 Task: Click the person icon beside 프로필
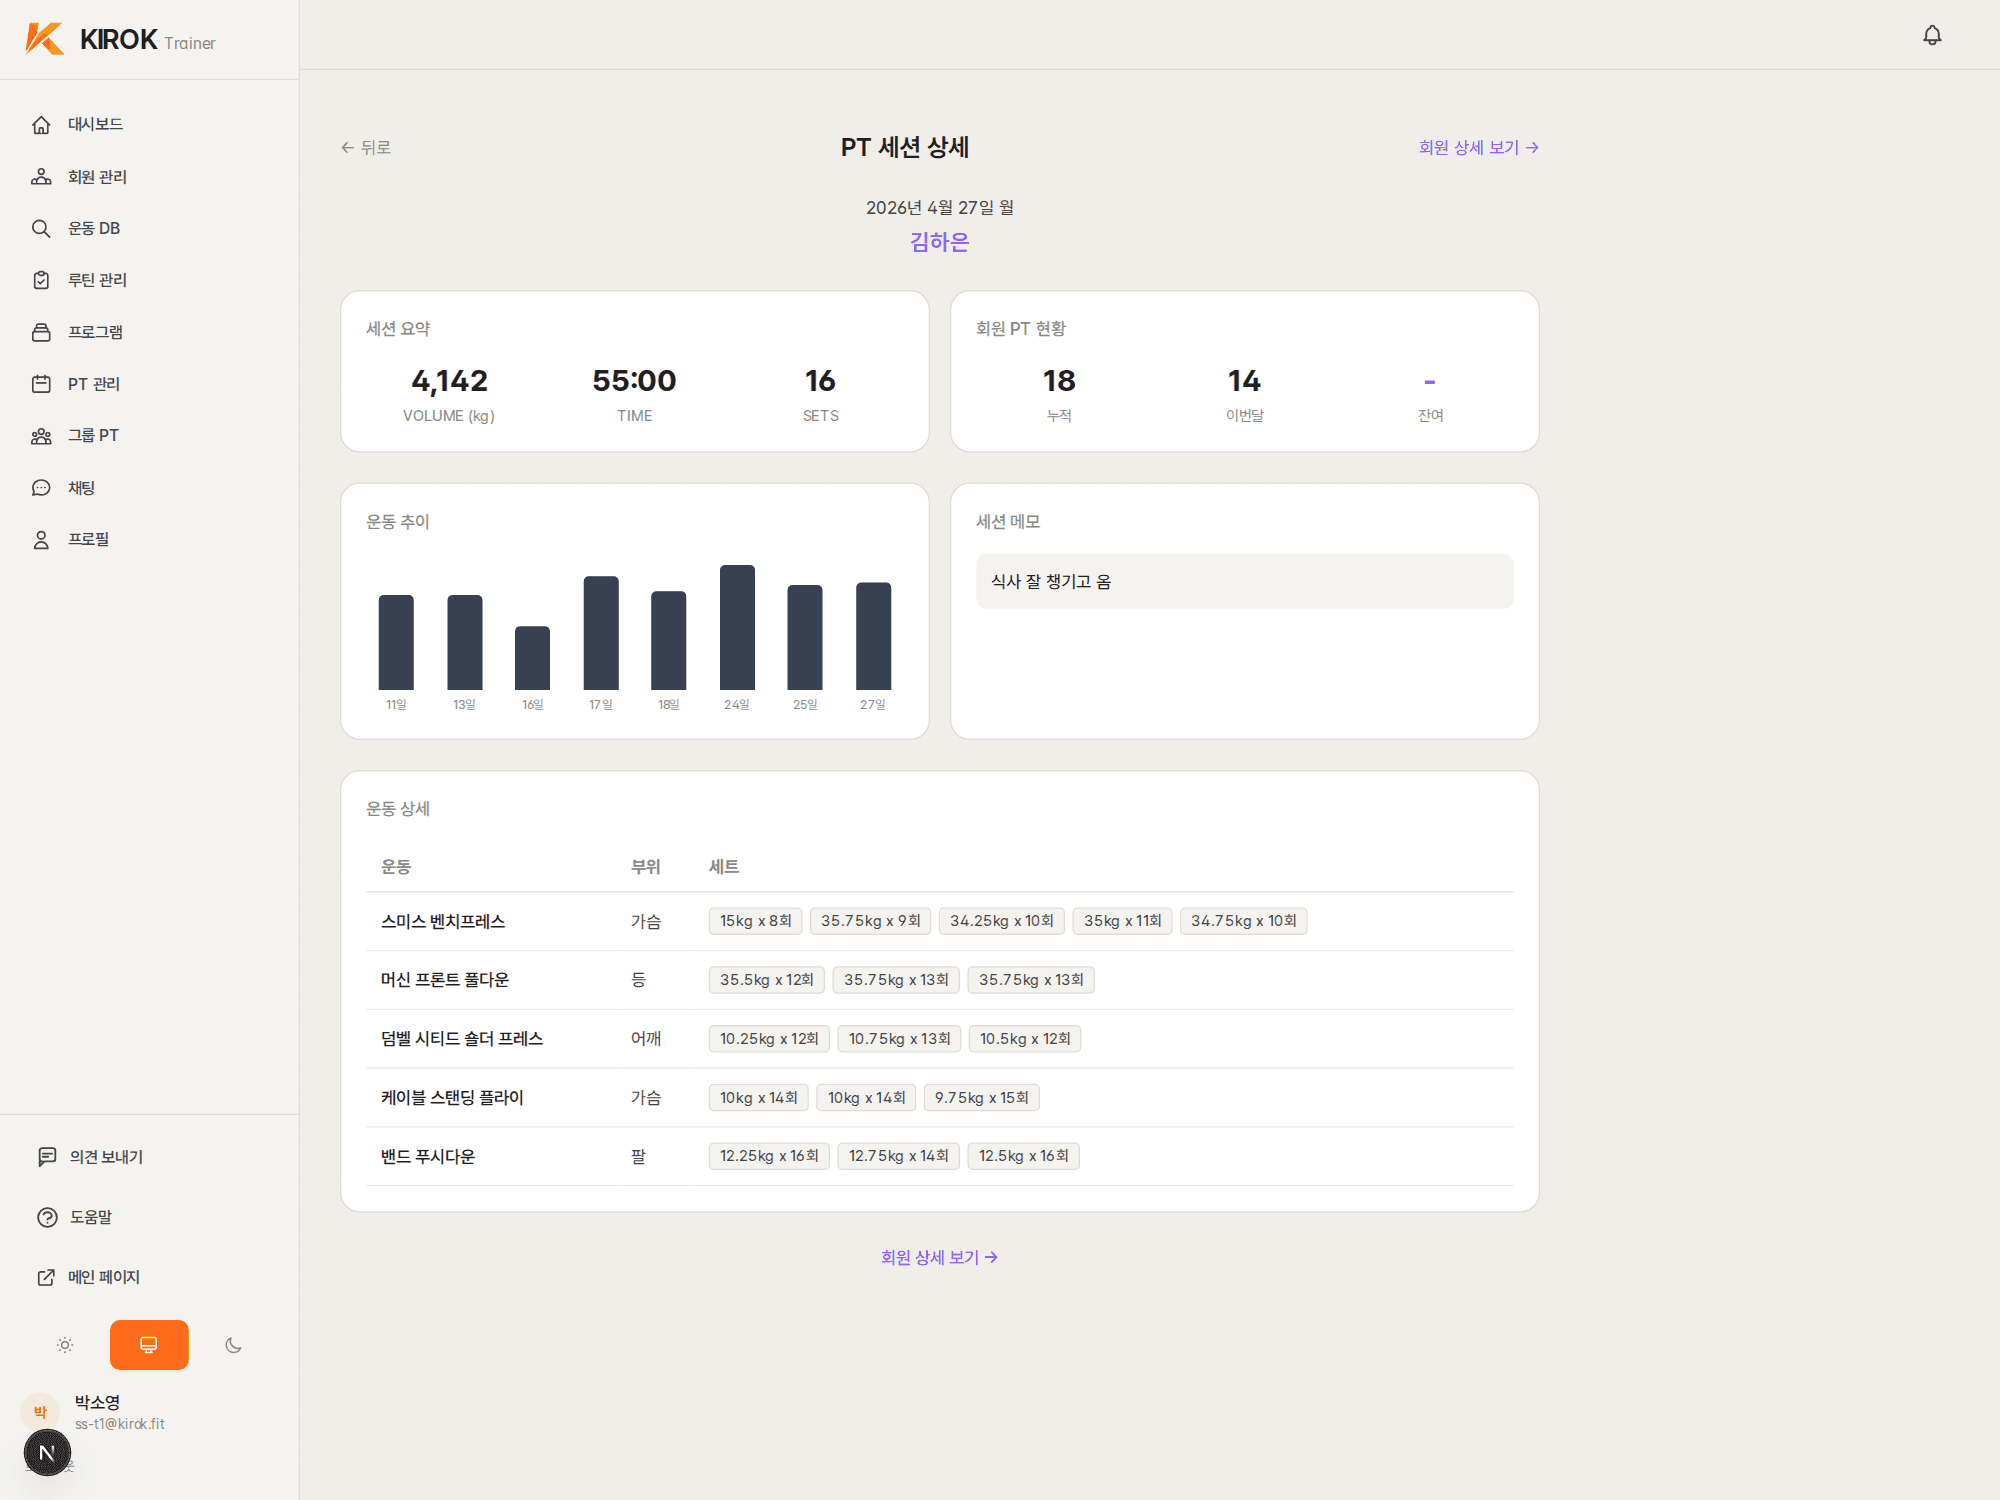[41, 540]
